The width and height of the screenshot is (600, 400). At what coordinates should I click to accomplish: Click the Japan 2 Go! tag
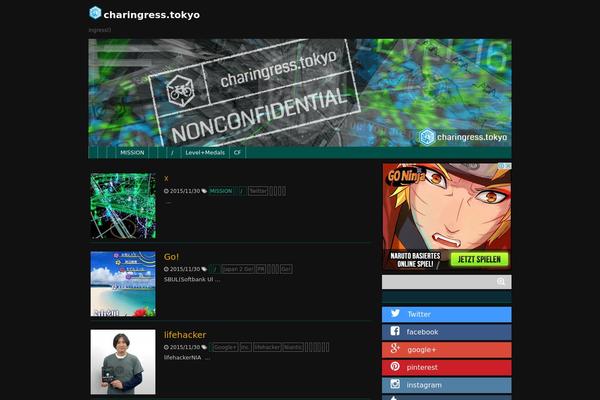coord(238,269)
